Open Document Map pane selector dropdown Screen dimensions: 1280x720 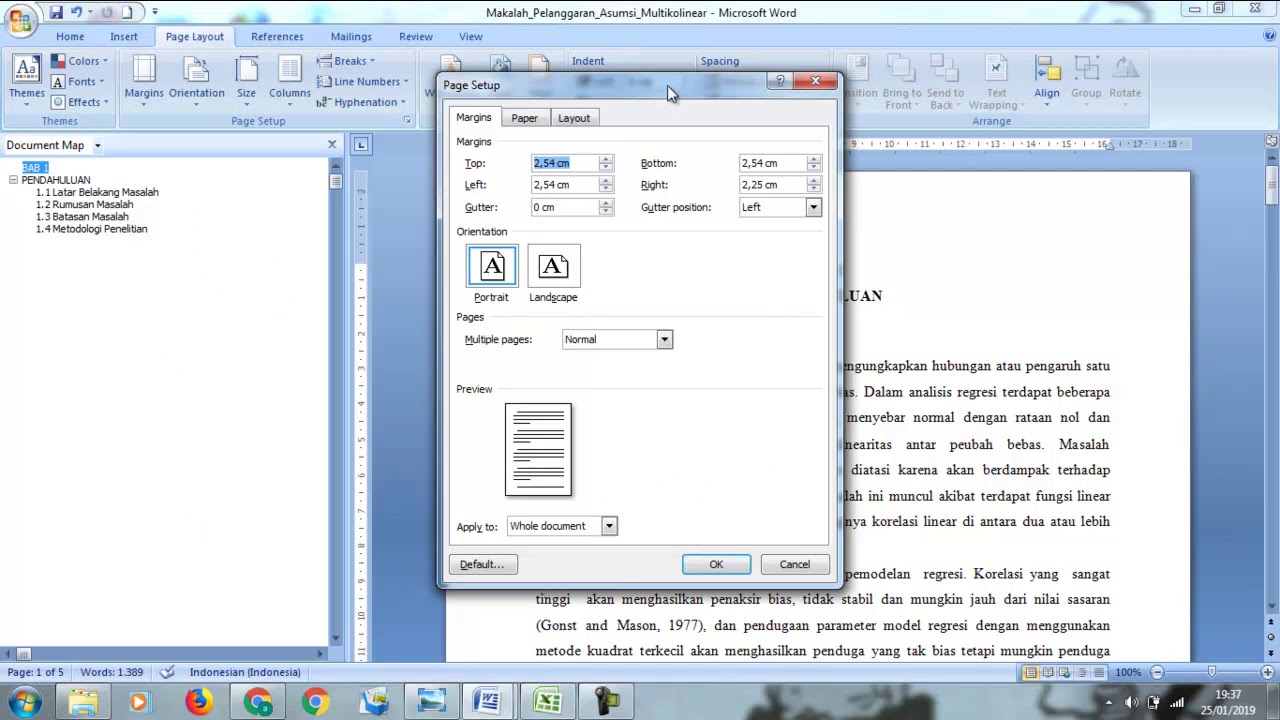click(x=97, y=146)
